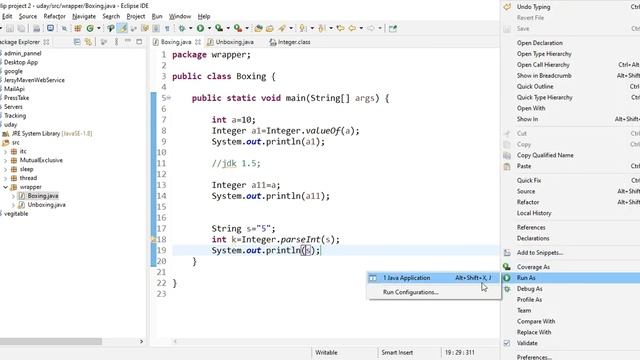Open the Back history dropdown arrow
This screenshot has width=640, height=360.
click(361, 28)
